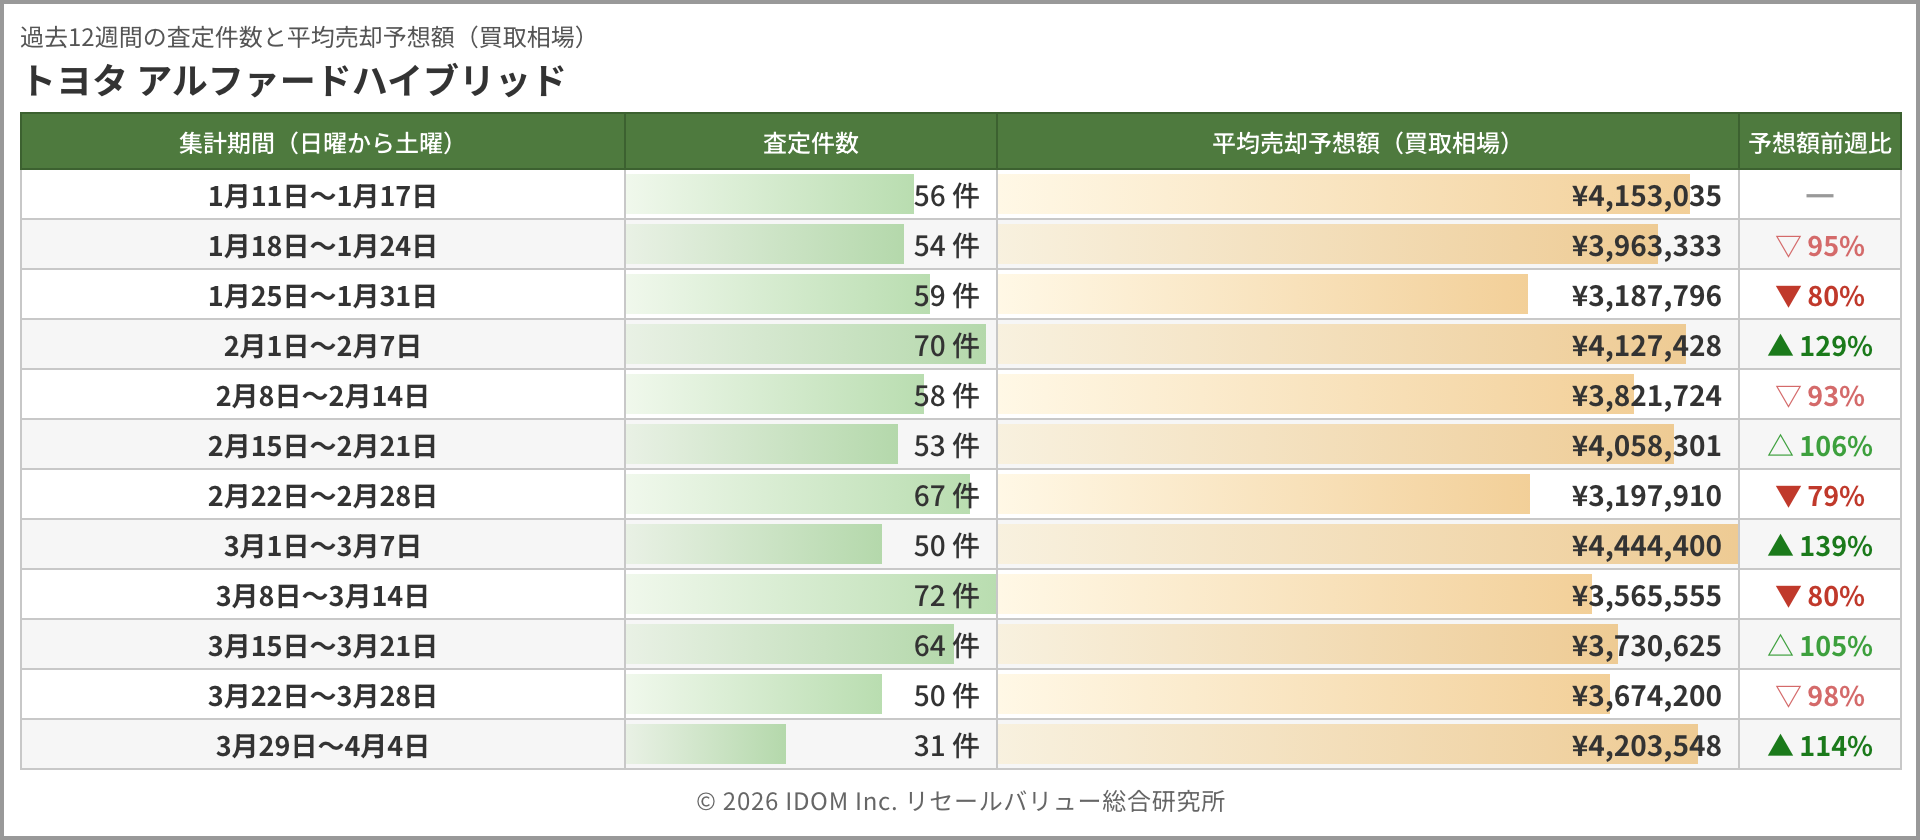Click the 集計期間（日曜から土曜）column header
The height and width of the screenshot is (840, 1920).
click(x=322, y=143)
